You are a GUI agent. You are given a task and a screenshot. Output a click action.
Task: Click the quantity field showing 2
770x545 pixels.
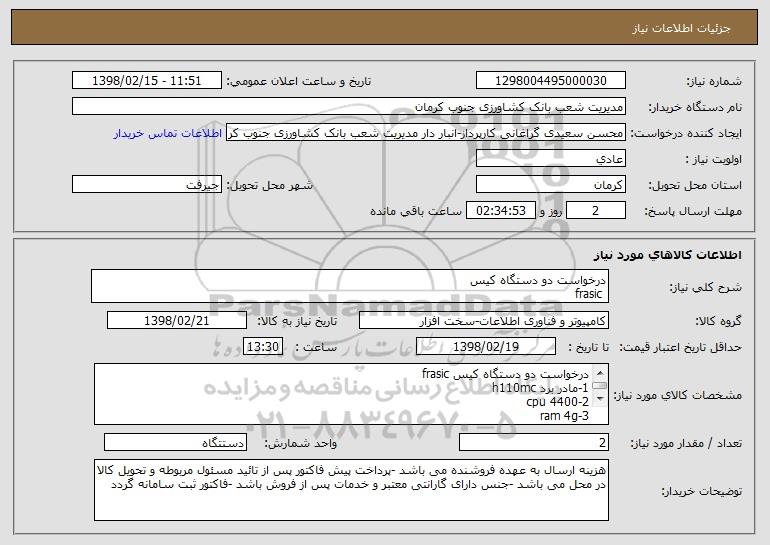click(x=534, y=443)
